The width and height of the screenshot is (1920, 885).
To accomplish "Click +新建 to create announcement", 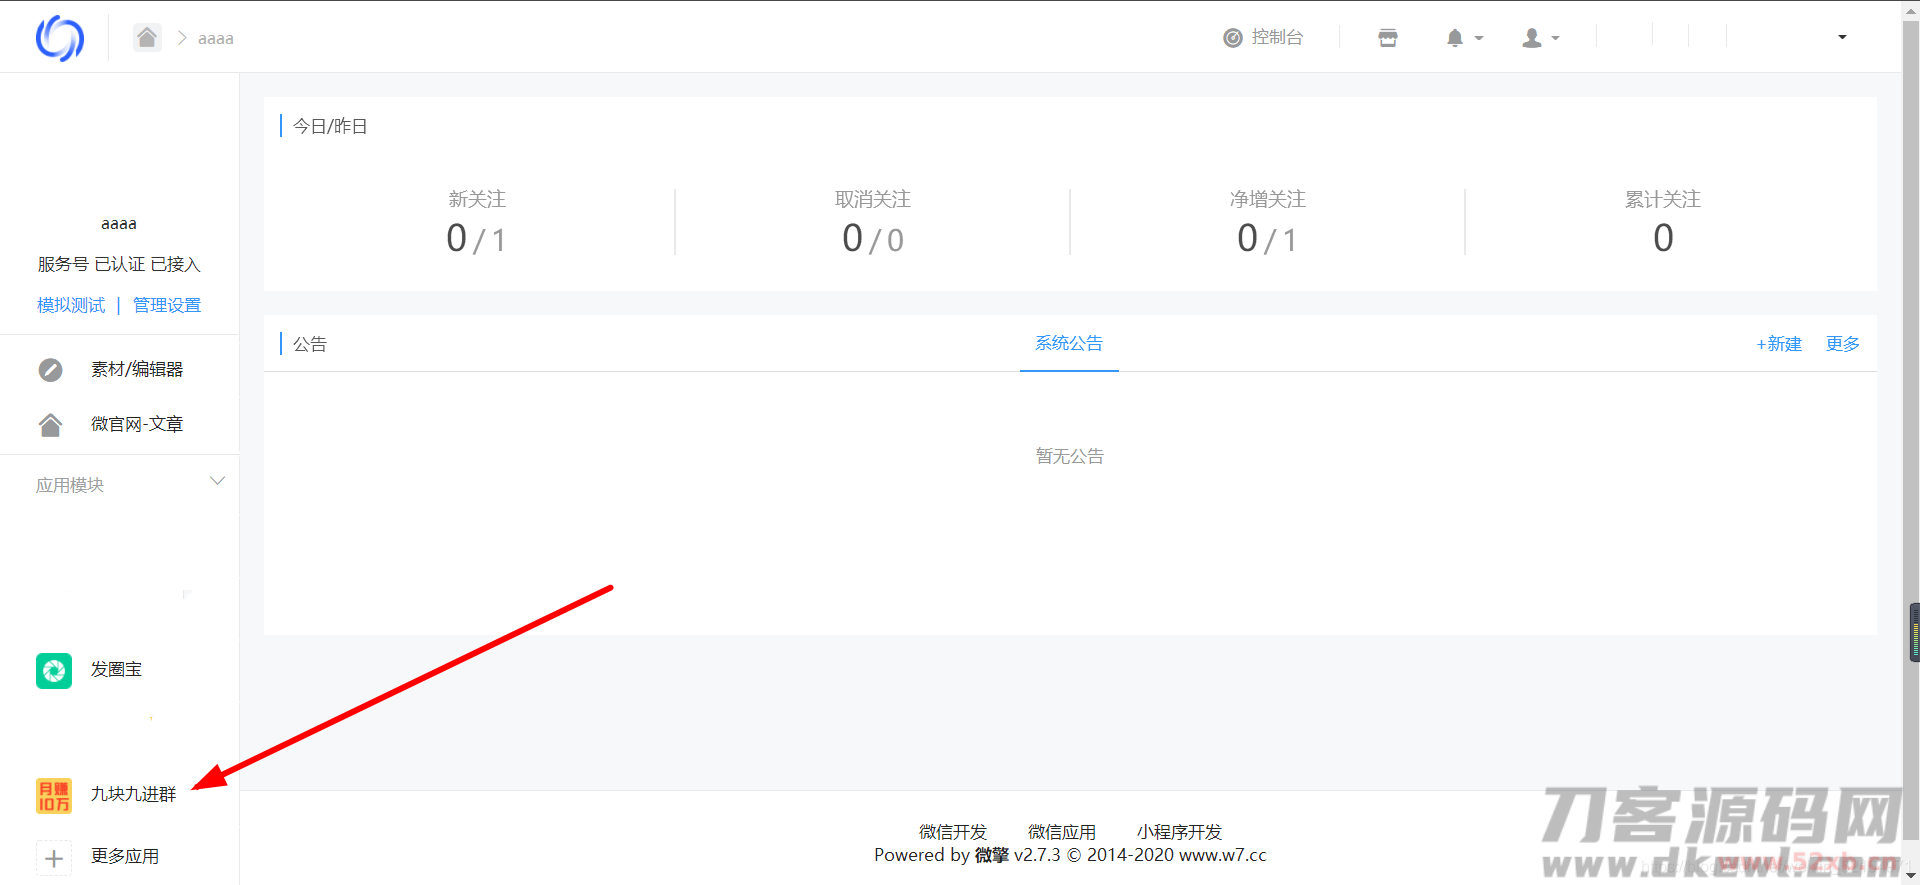I will point(1778,344).
